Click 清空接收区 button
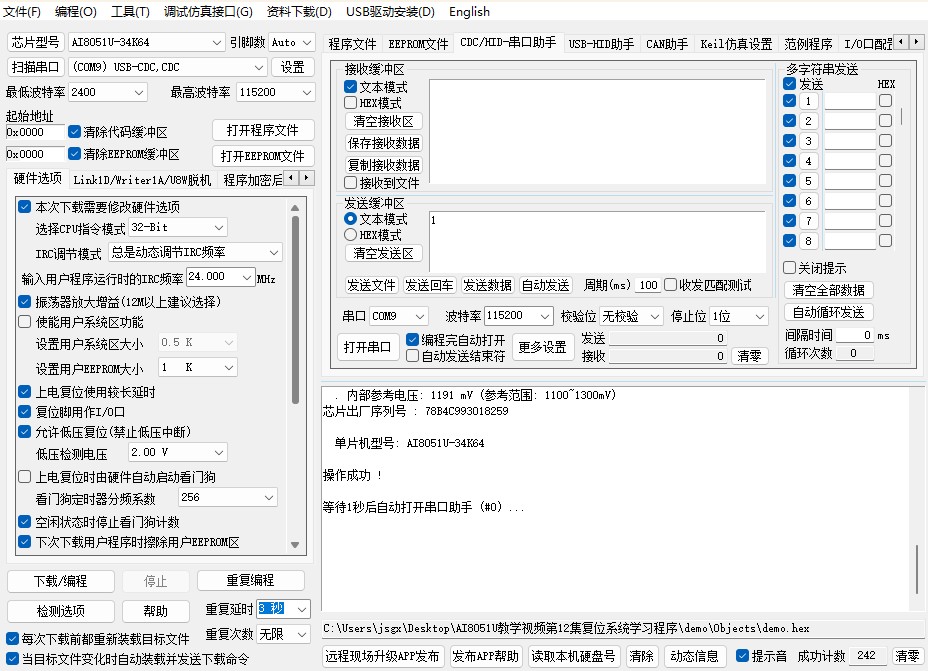Image resolution: width=928 pixels, height=671 pixels. point(384,121)
